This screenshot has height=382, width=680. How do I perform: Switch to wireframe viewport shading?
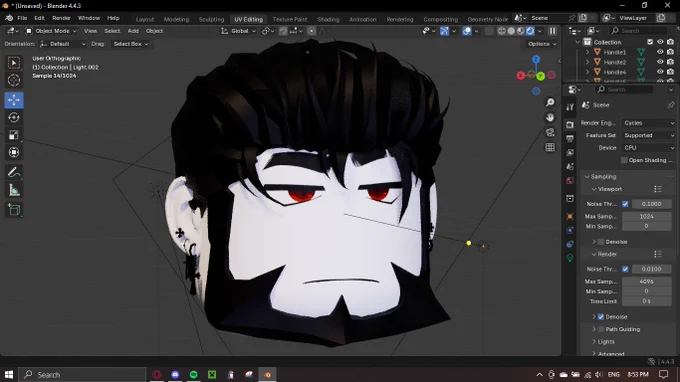pyautogui.click(x=502, y=31)
